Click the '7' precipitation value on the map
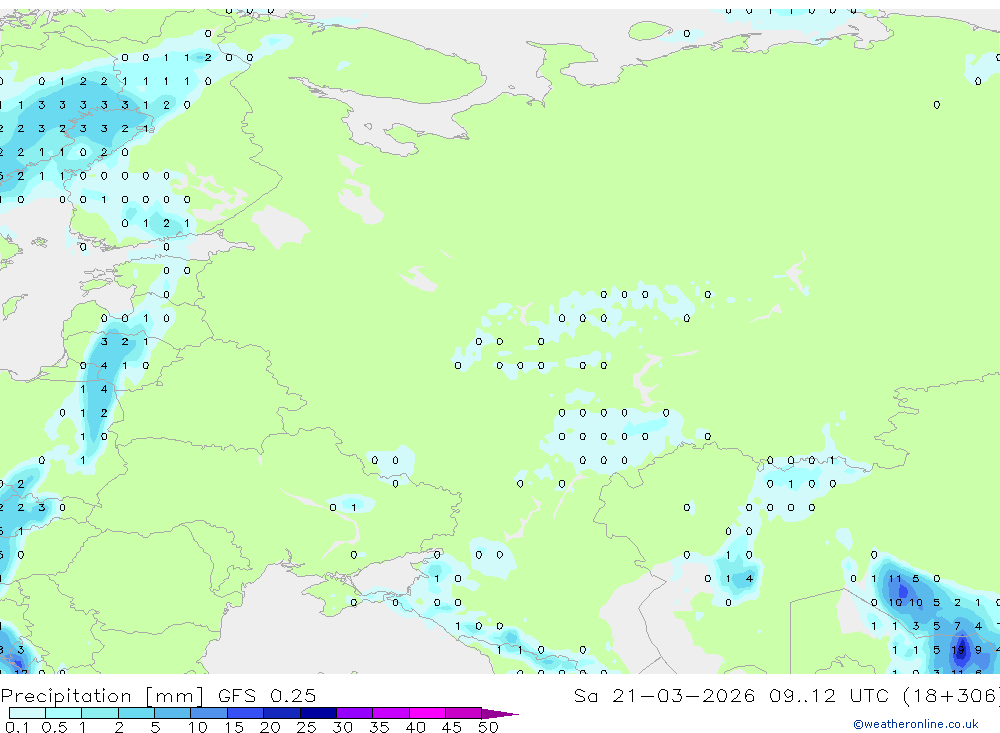 tap(957, 626)
